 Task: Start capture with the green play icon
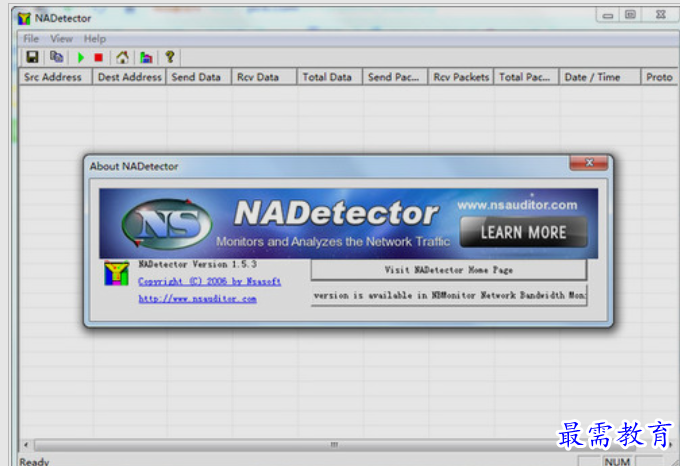click(x=81, y=57)
